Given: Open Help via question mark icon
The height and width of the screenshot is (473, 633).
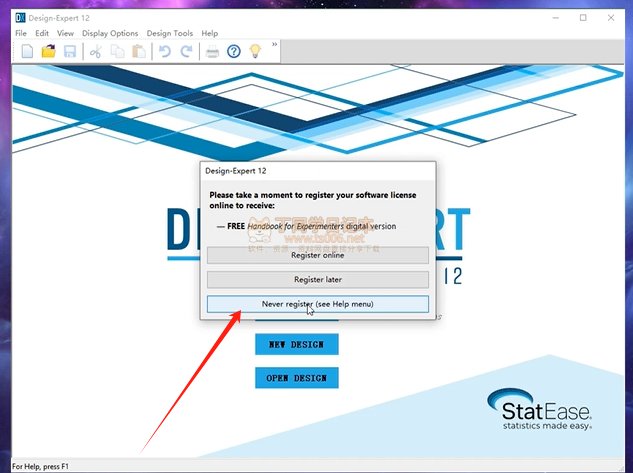Looking at the screenshot, I should coord(234,51).
